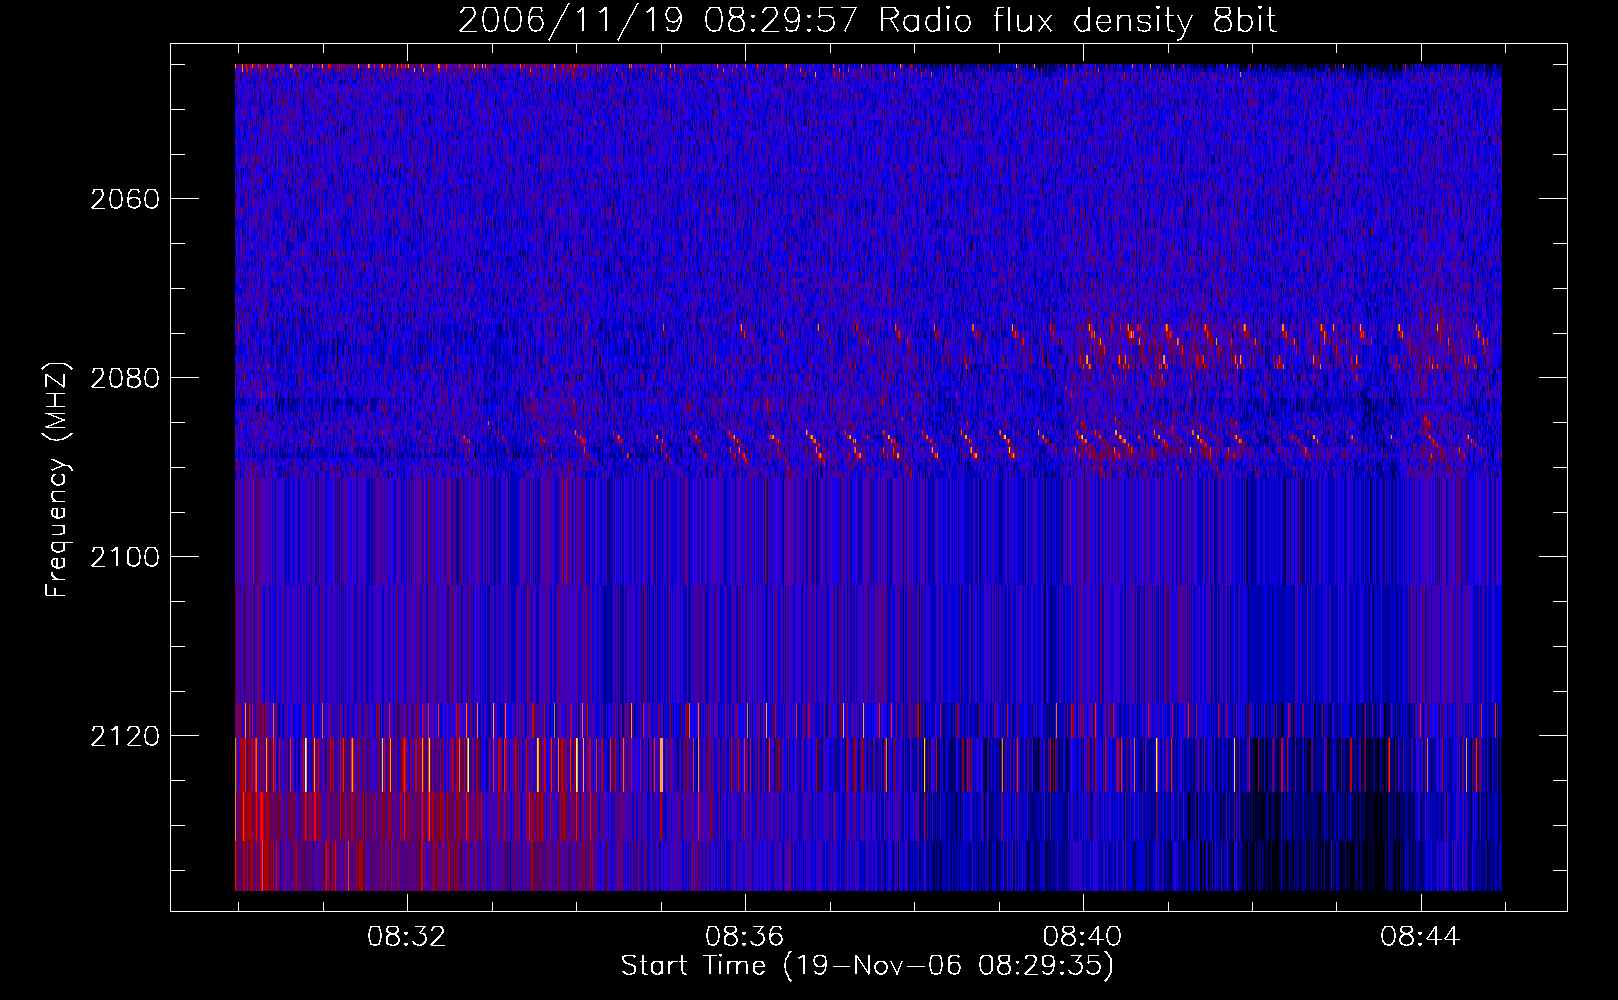
Task: Select the 'Frequency (MHZ)' y-axis label
Action: [57, 479]
